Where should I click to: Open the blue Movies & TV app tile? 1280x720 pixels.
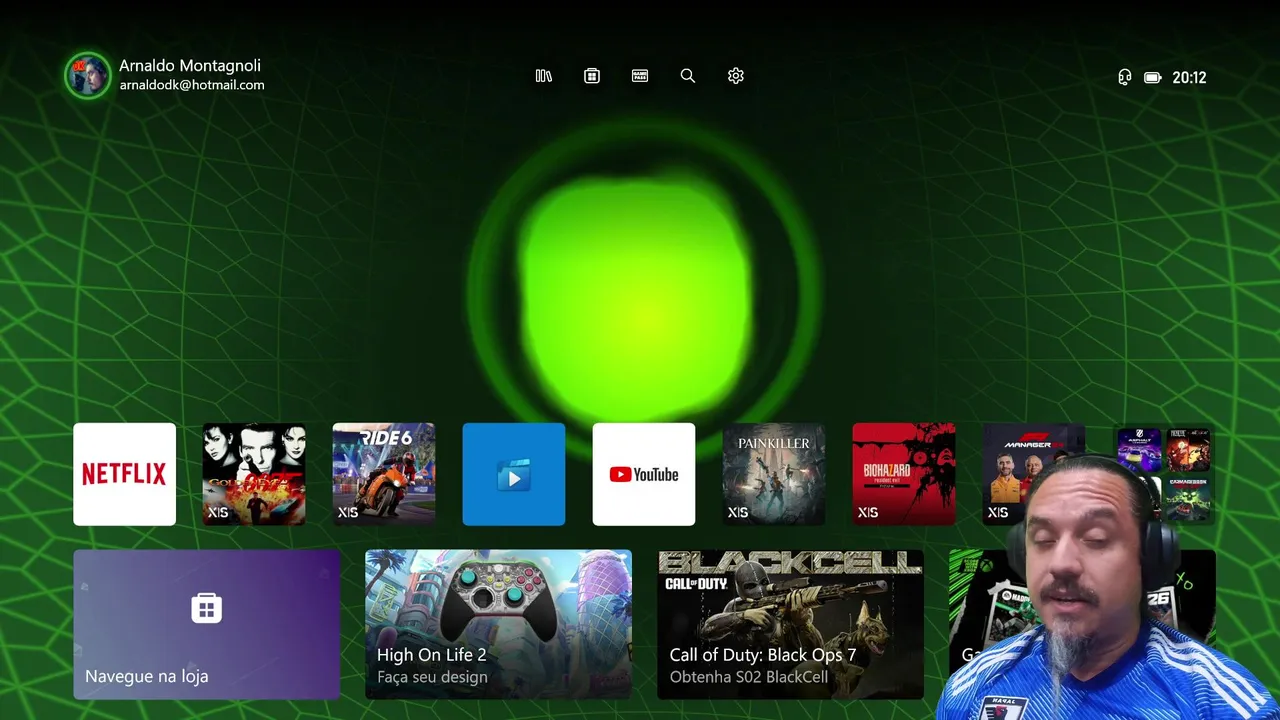[514, 474]
